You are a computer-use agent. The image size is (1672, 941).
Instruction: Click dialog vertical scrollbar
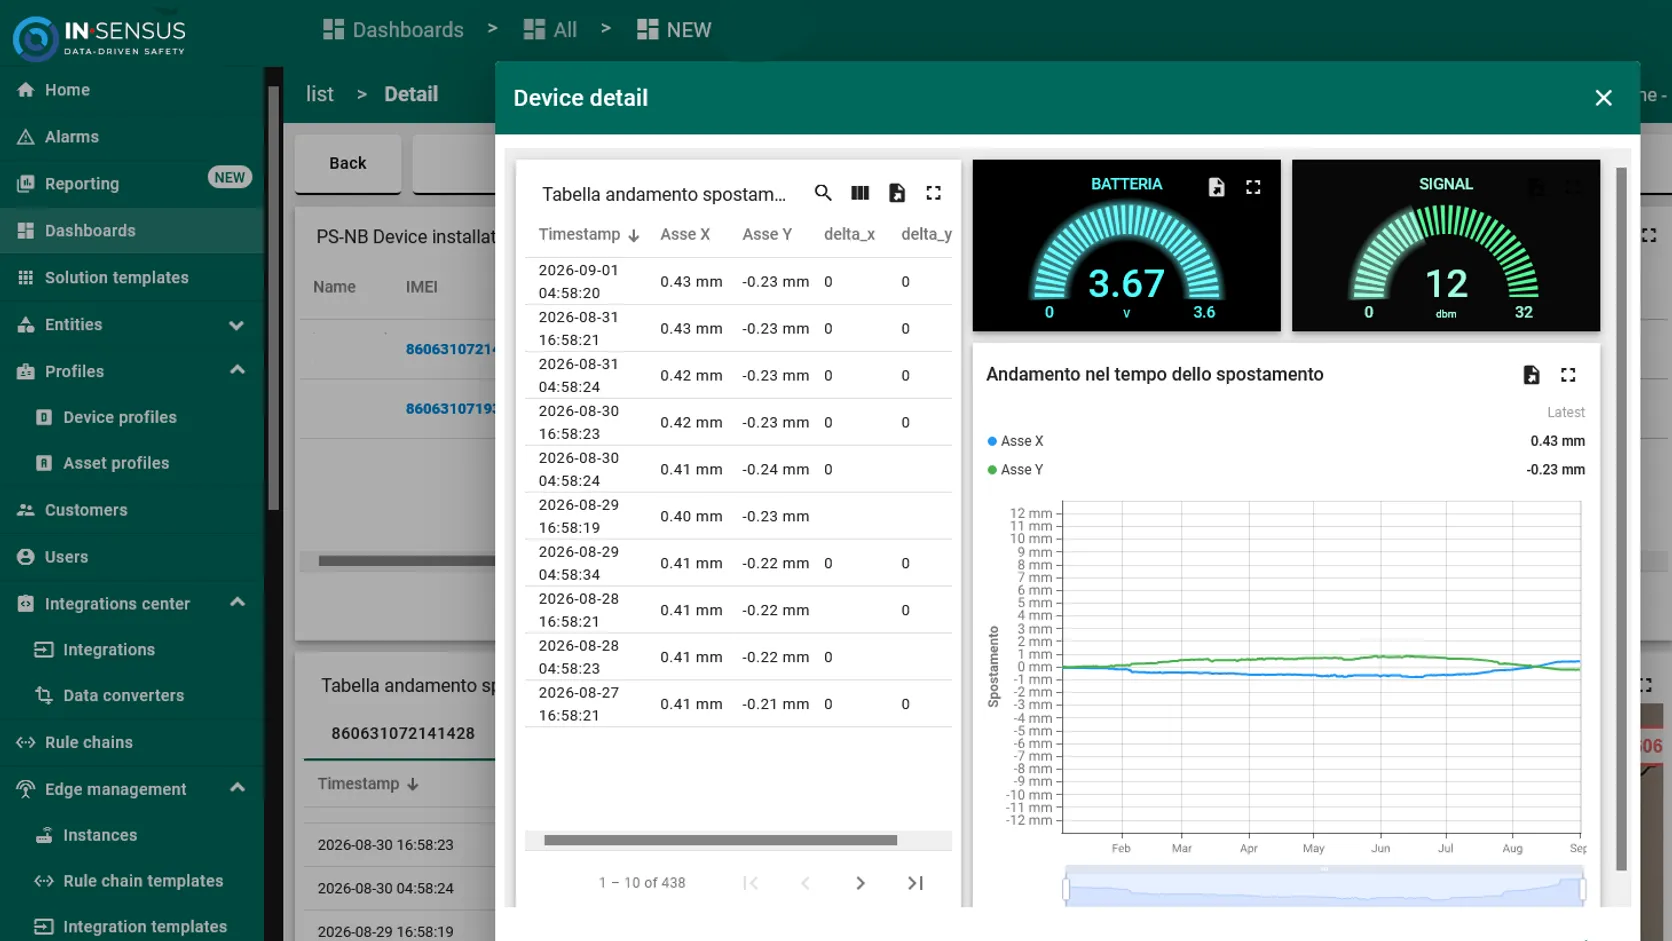point(1621,518)
